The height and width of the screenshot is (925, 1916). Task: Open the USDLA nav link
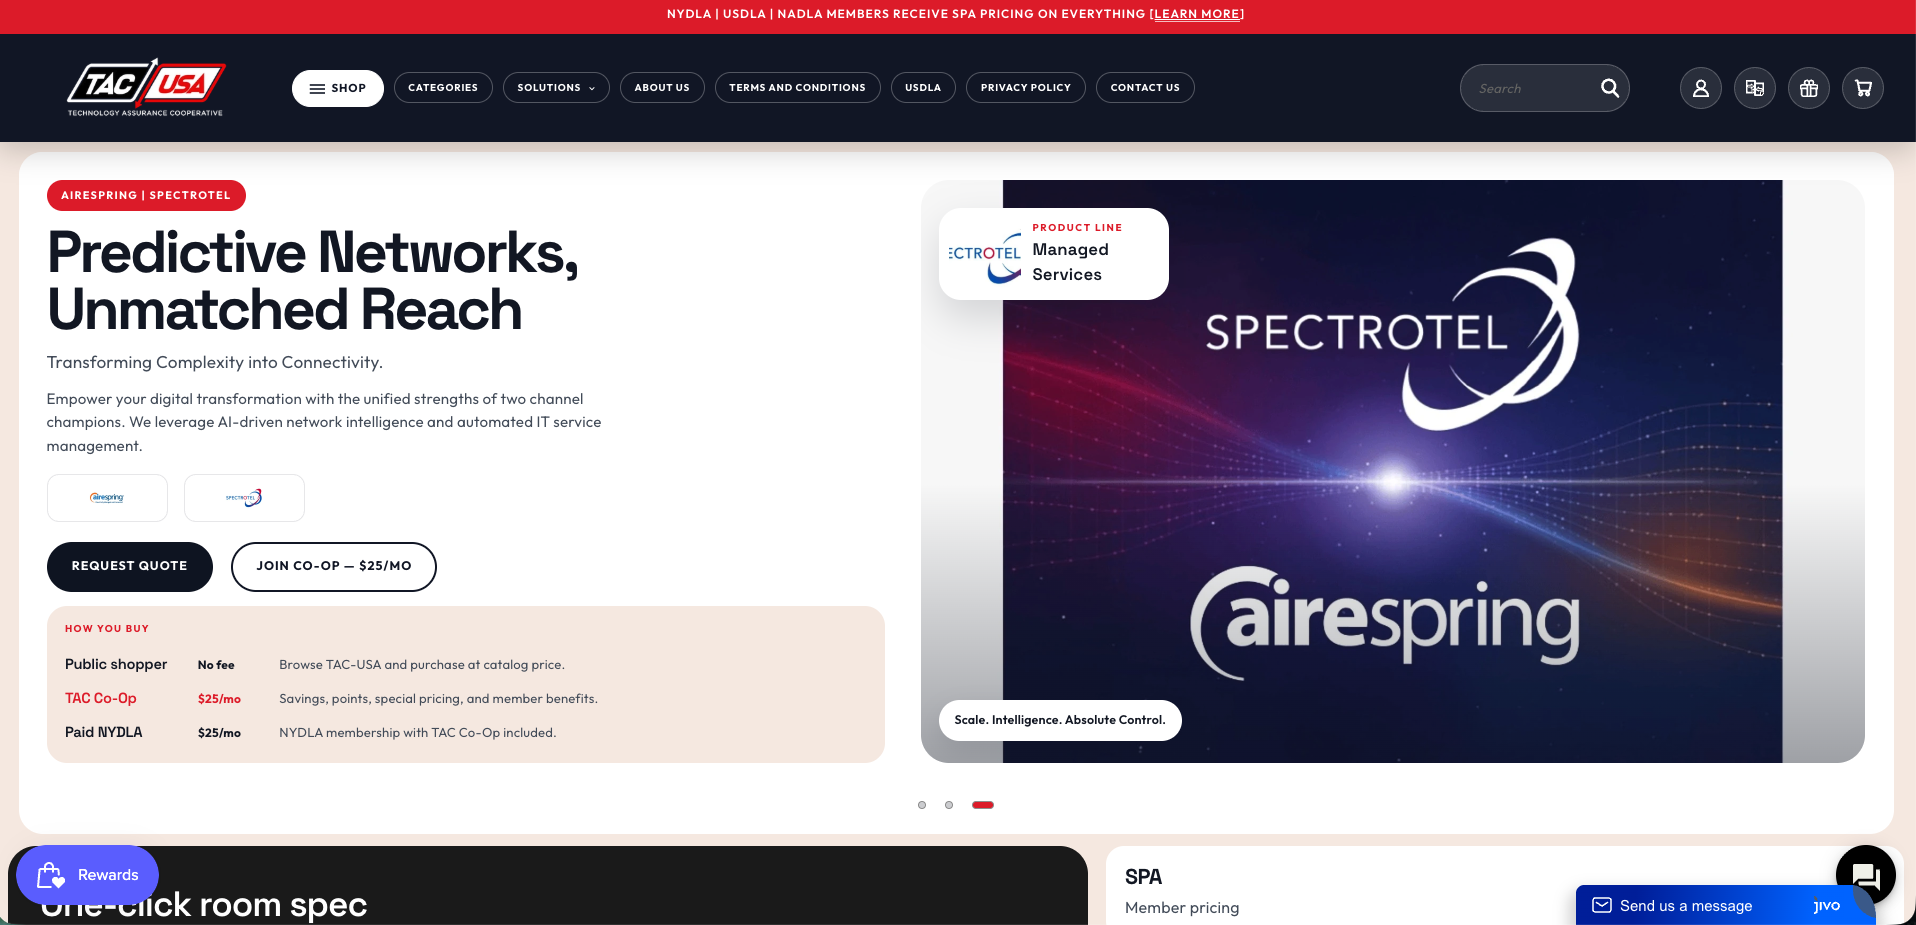(923, 88)
